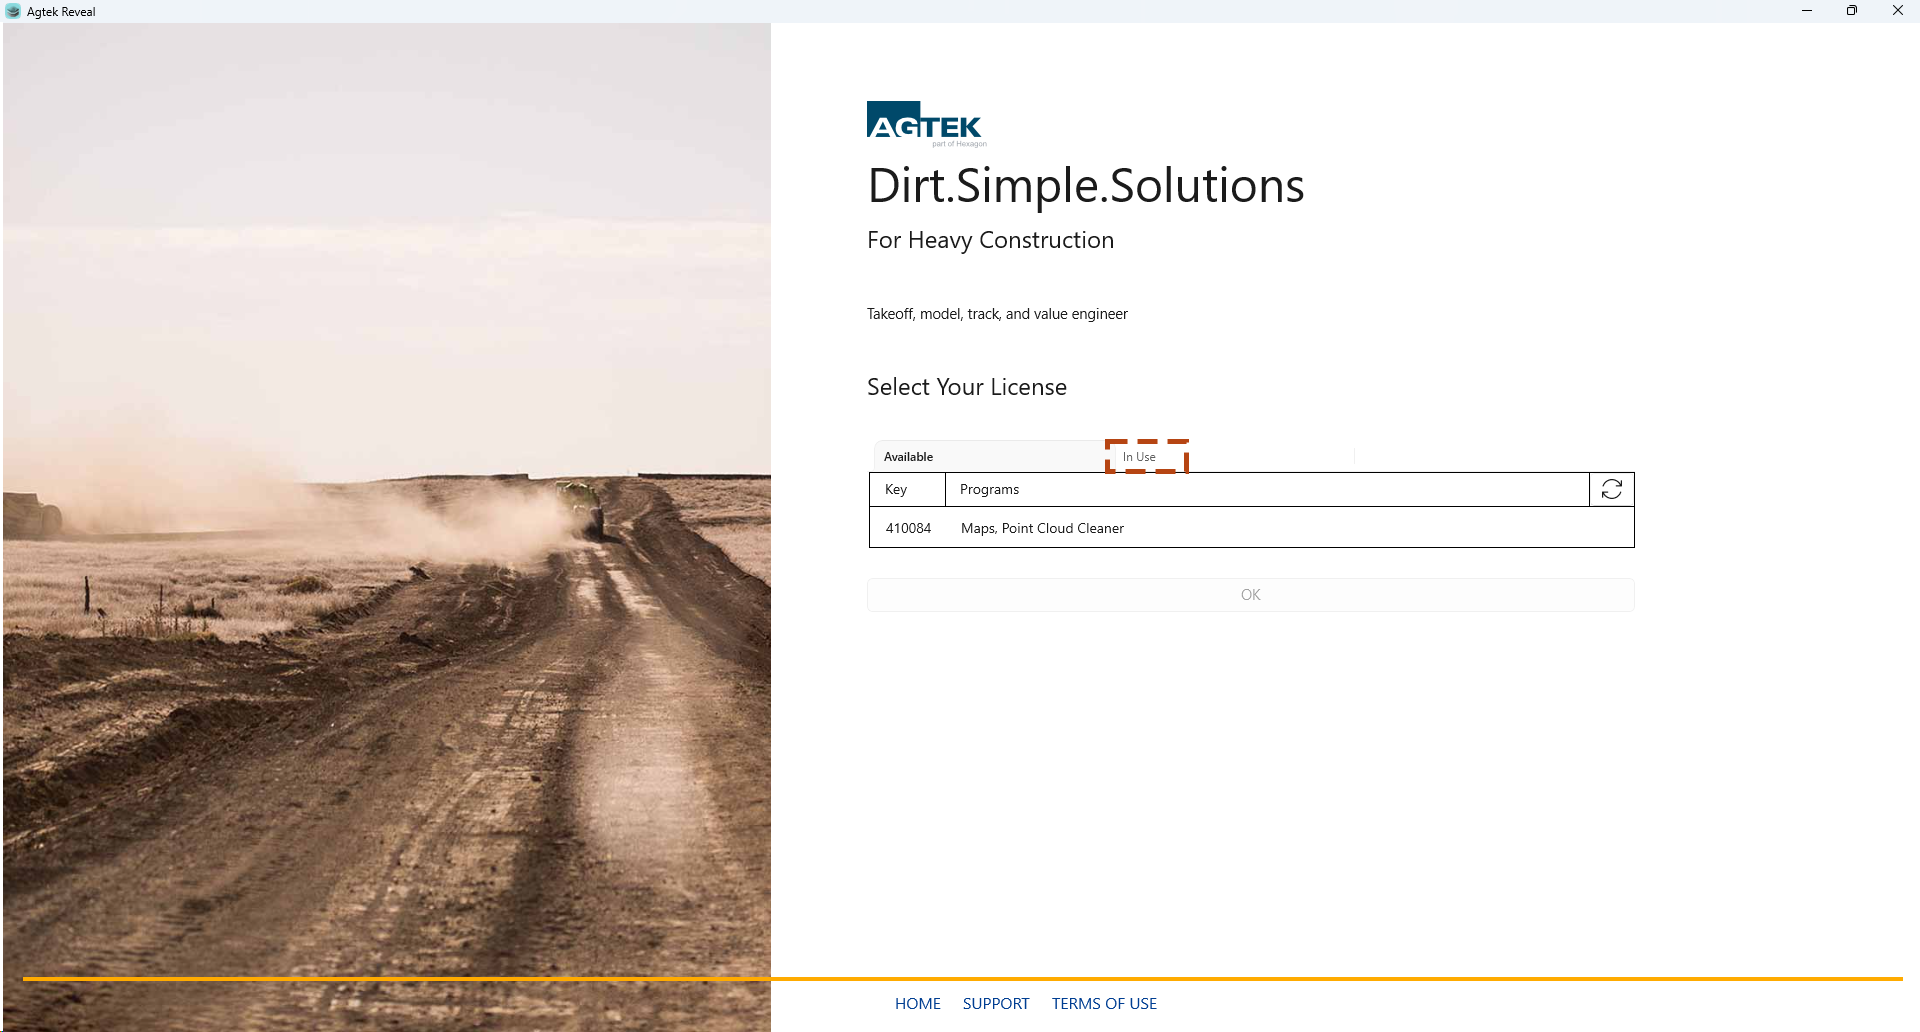This screenshot has height=1032, width=1920.
Task: Click the Select Your License heading
Action: click(966, 387)
